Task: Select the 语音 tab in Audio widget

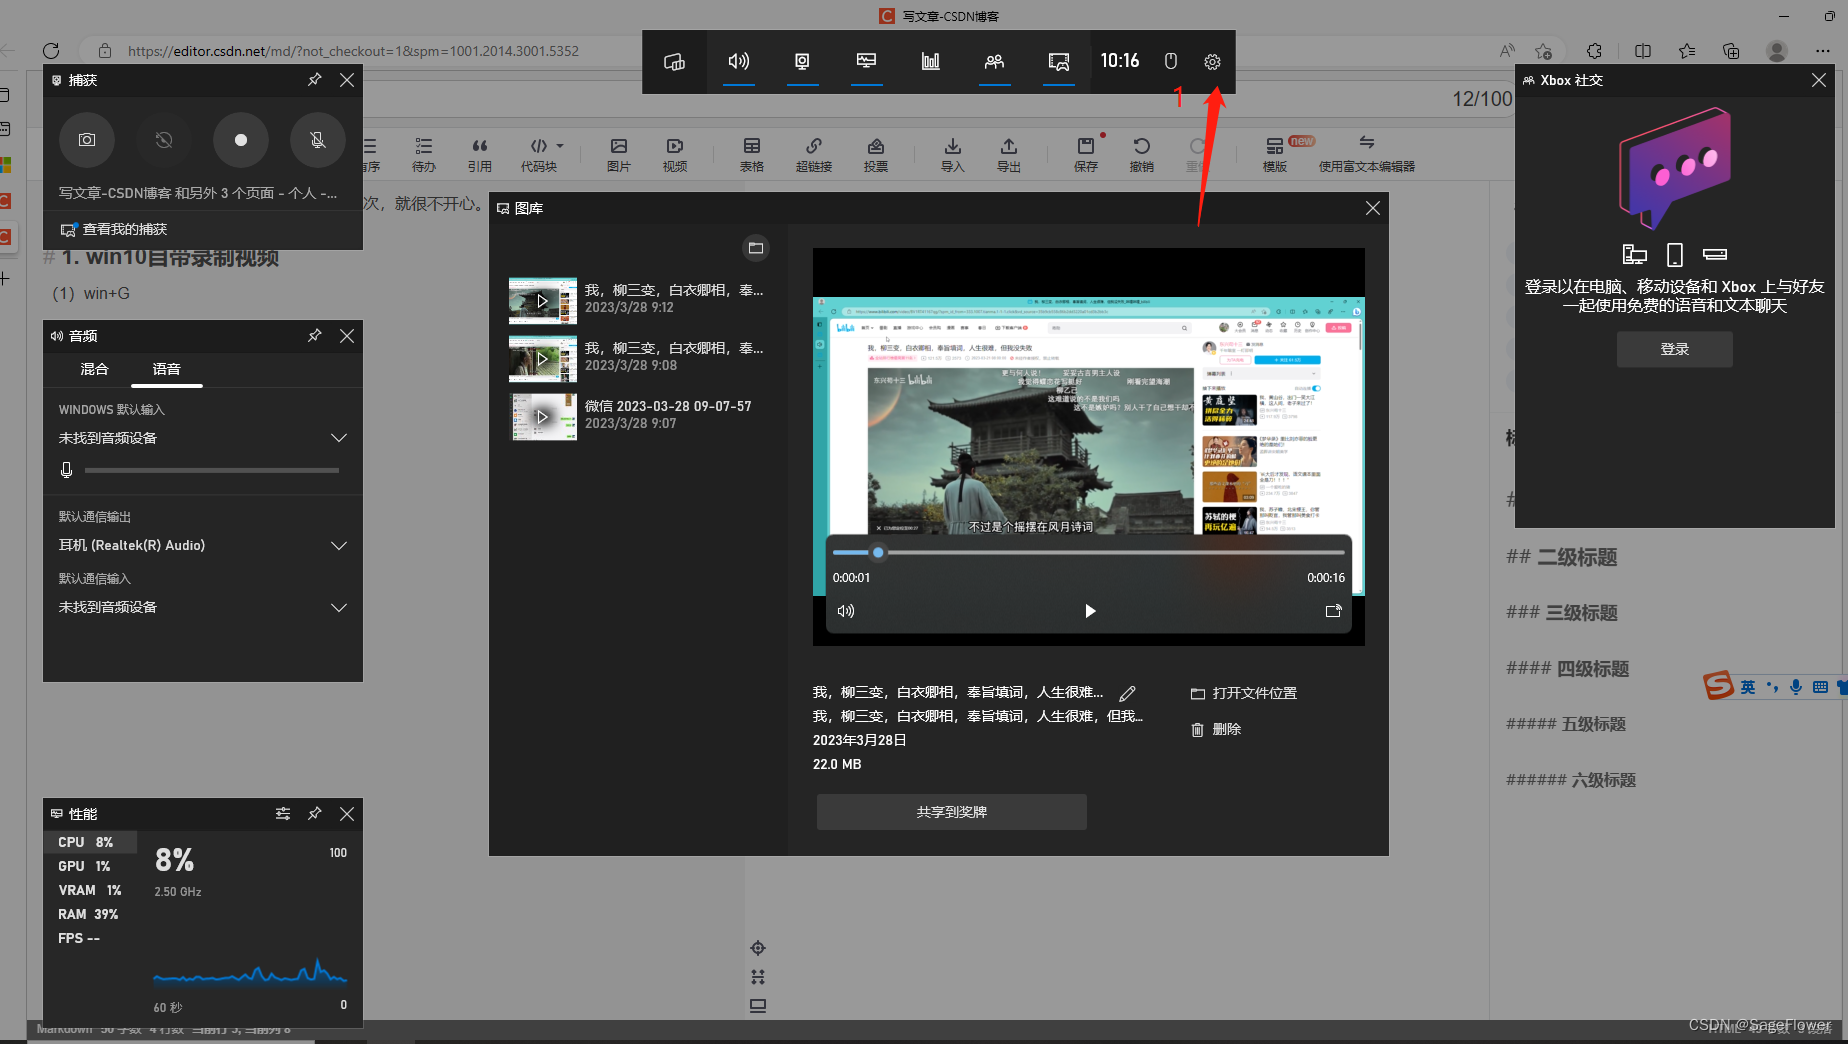Action: tap(167, 369)
